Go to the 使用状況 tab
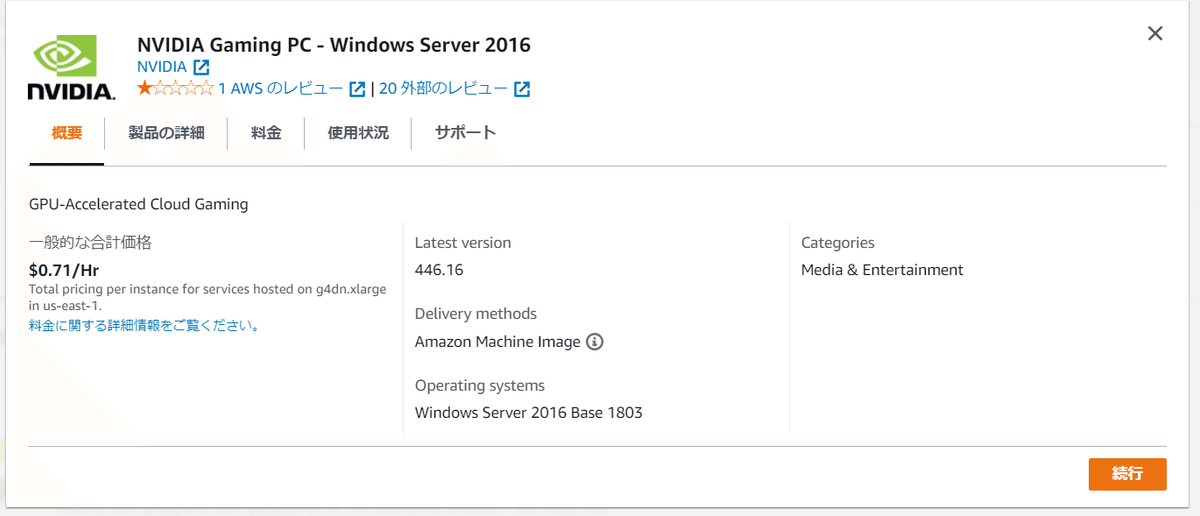The width and height of the screenshot is (1200, 516). coord(358,133)
